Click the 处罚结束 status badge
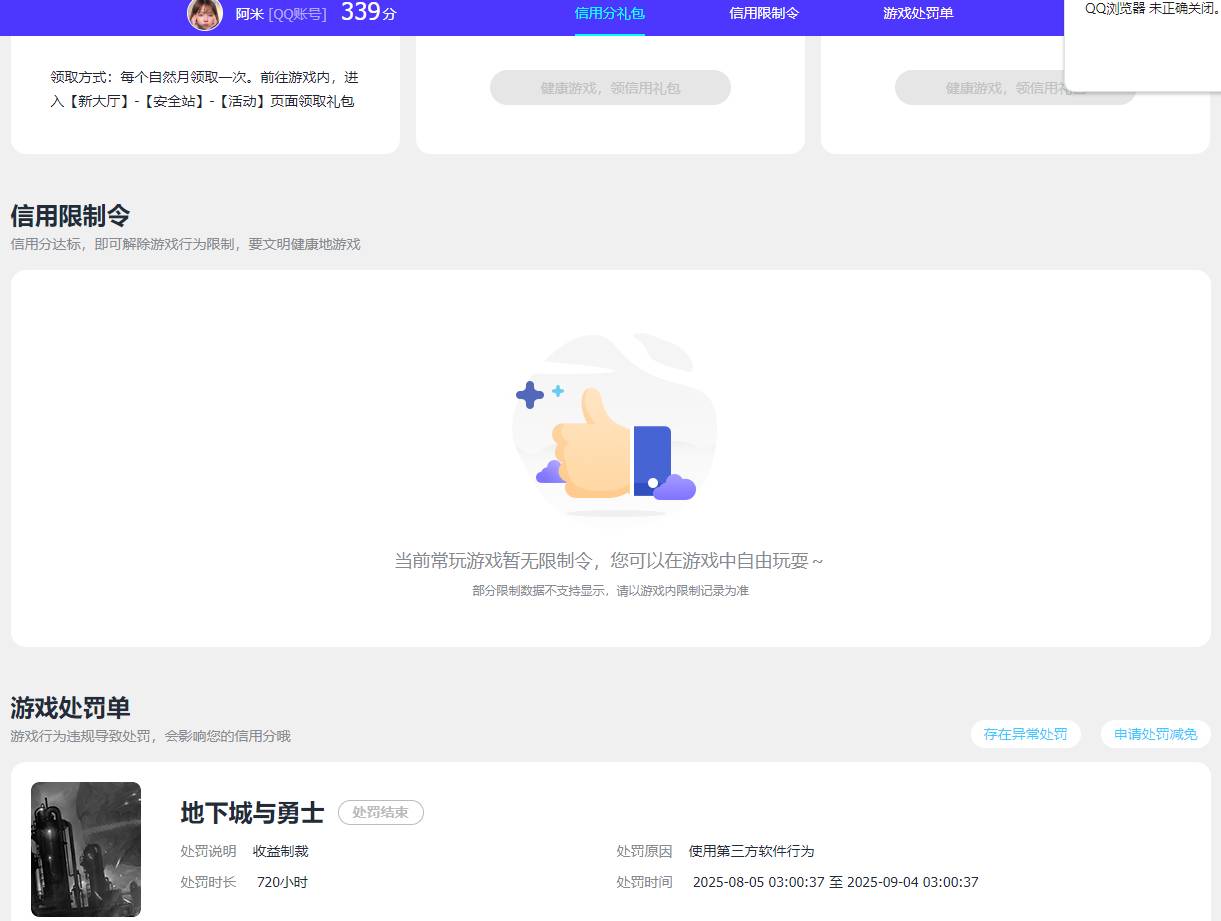The height and width of the screenshot is (921, 1221). click(x=380, y=812)
